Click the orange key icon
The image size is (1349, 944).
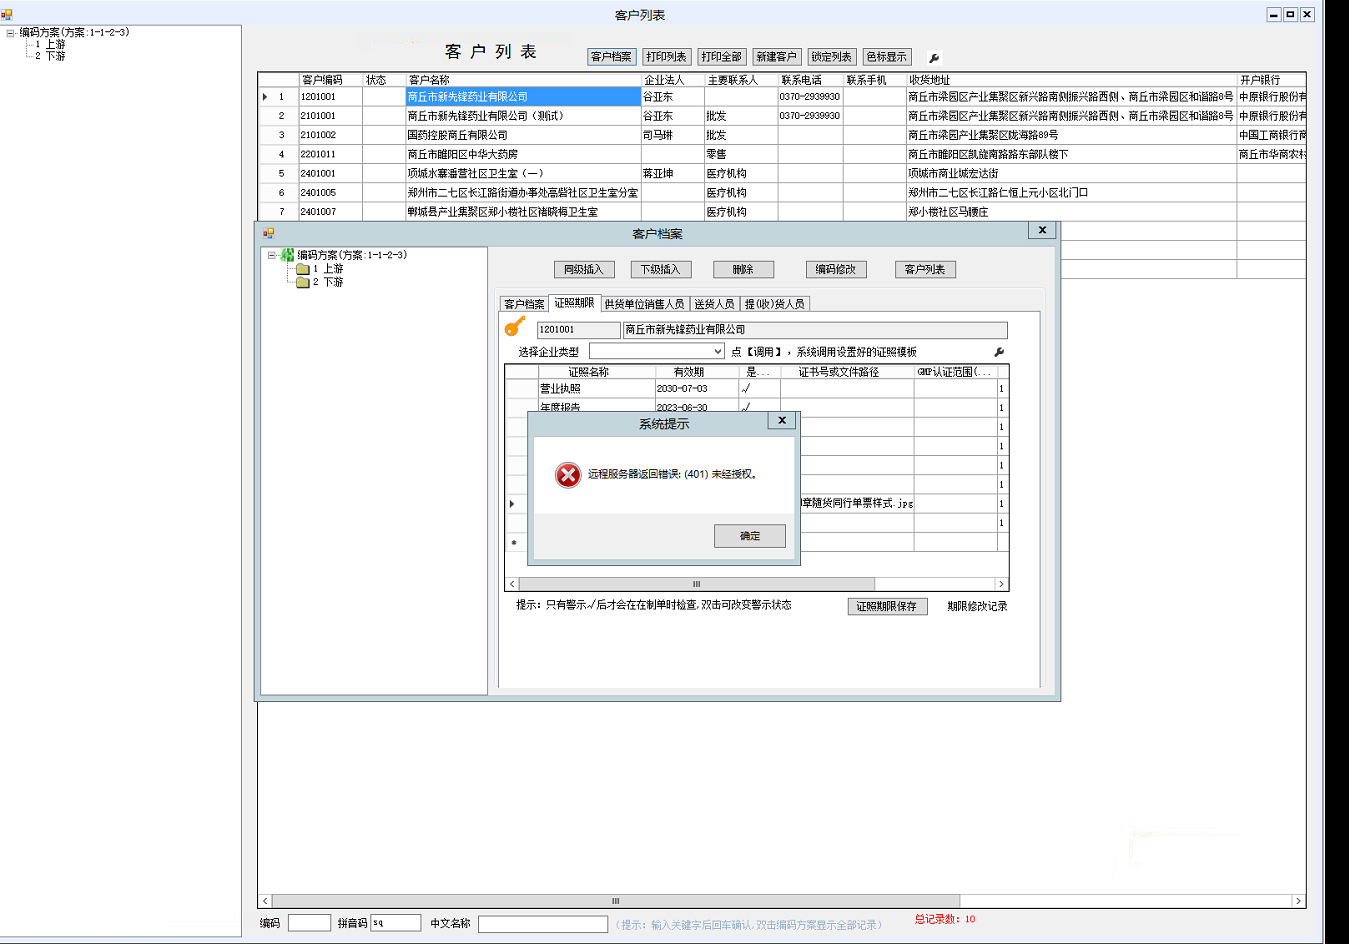[515, 327]
